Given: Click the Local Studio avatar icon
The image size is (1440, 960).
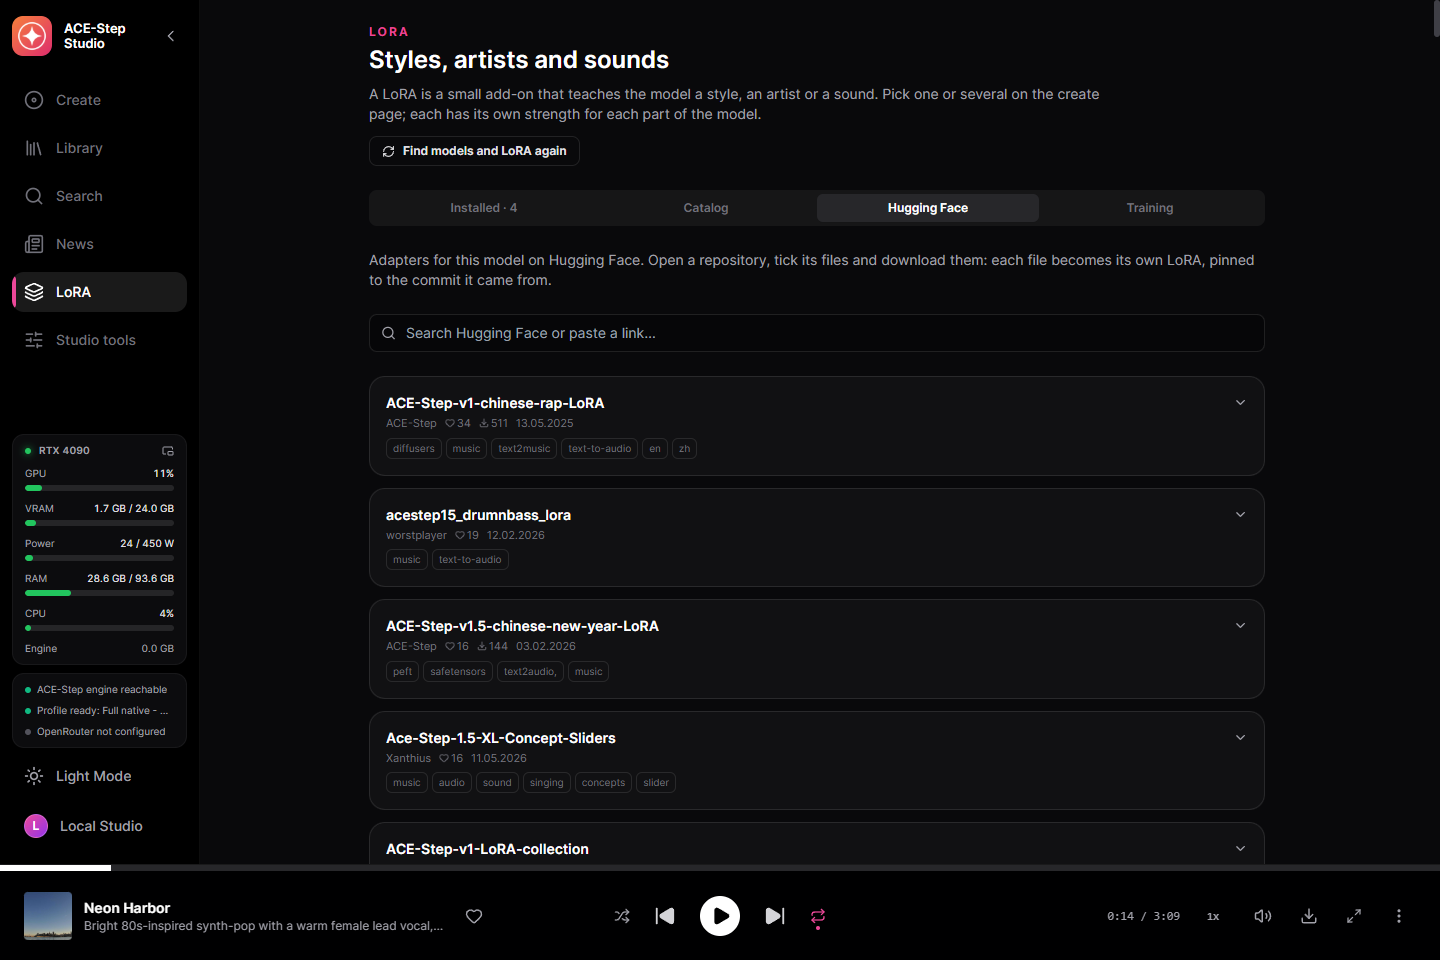Looking at the screenshot, I should (x=36, y=826).
